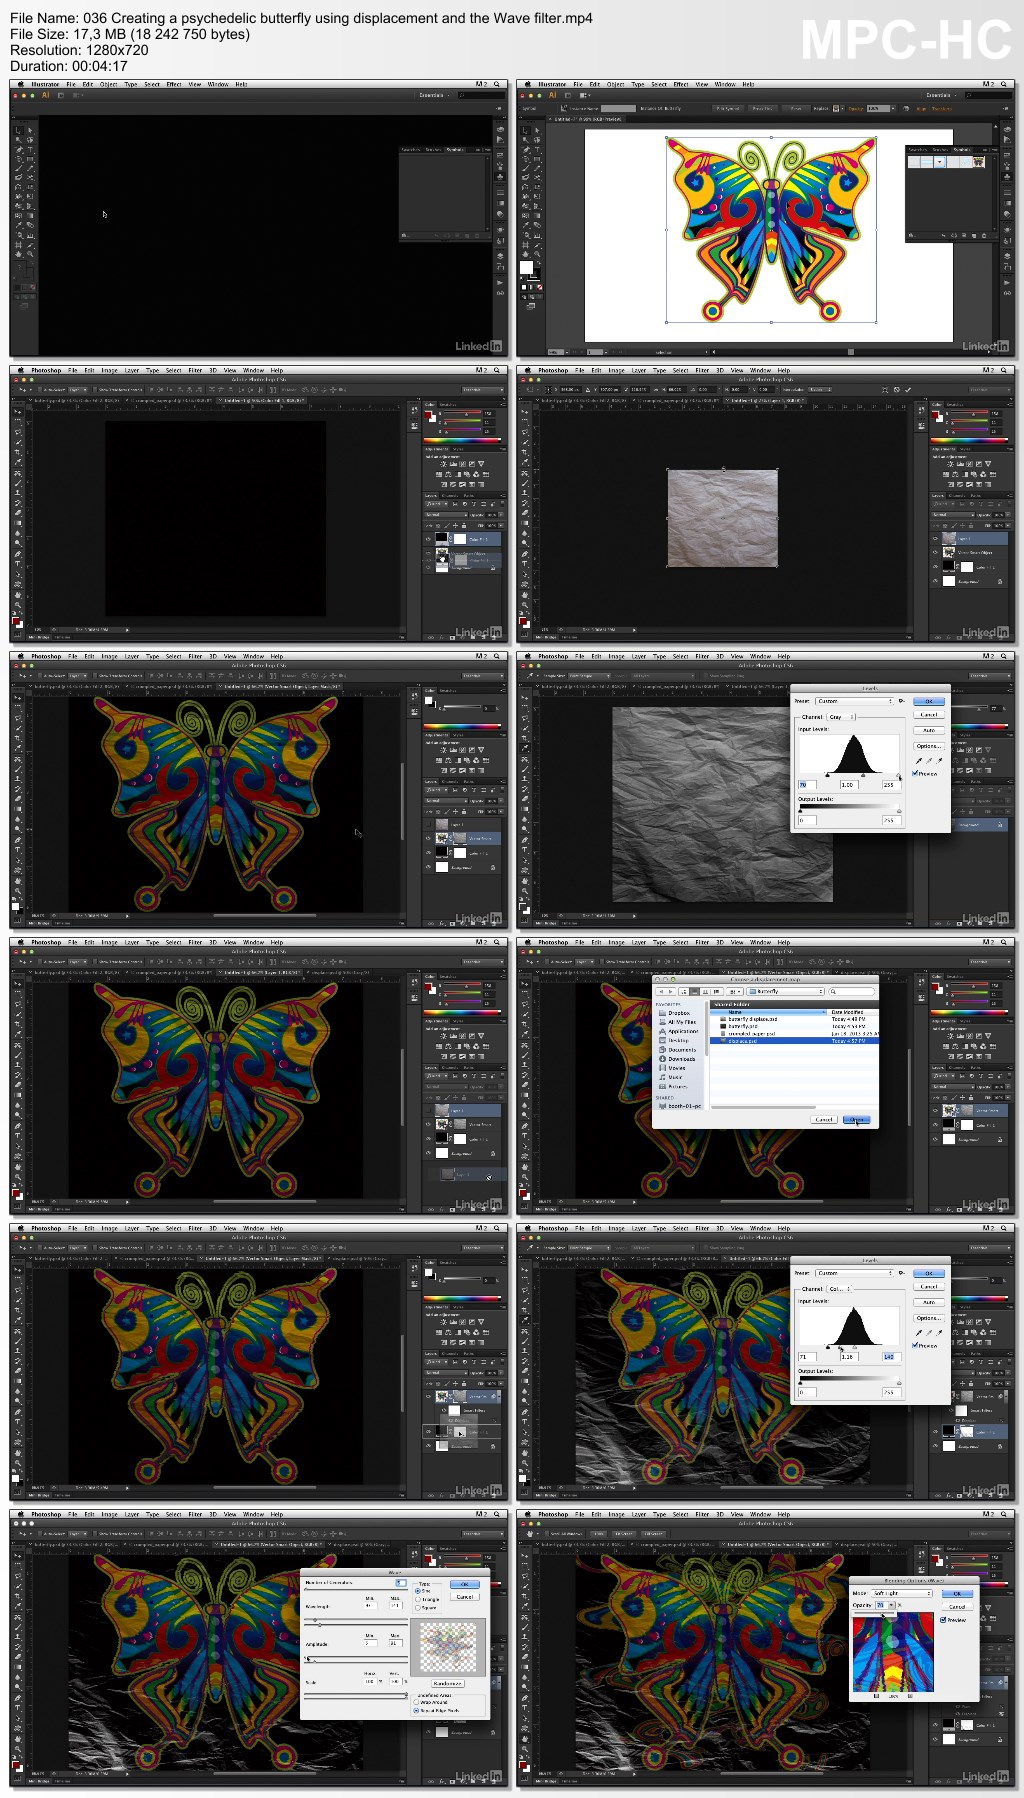Click Cancel in the Gray channel Levels dialog
The width and height of the screenshot is (1024, 1798).
(929, 715)
